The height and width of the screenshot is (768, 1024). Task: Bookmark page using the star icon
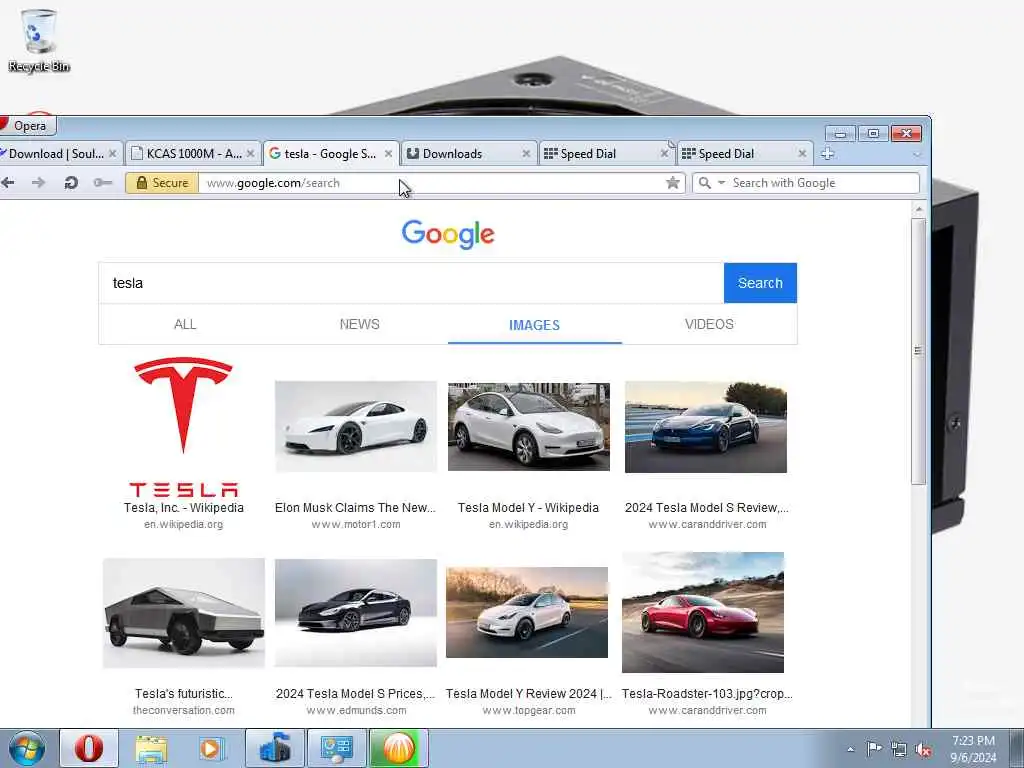tap(673, 183)
